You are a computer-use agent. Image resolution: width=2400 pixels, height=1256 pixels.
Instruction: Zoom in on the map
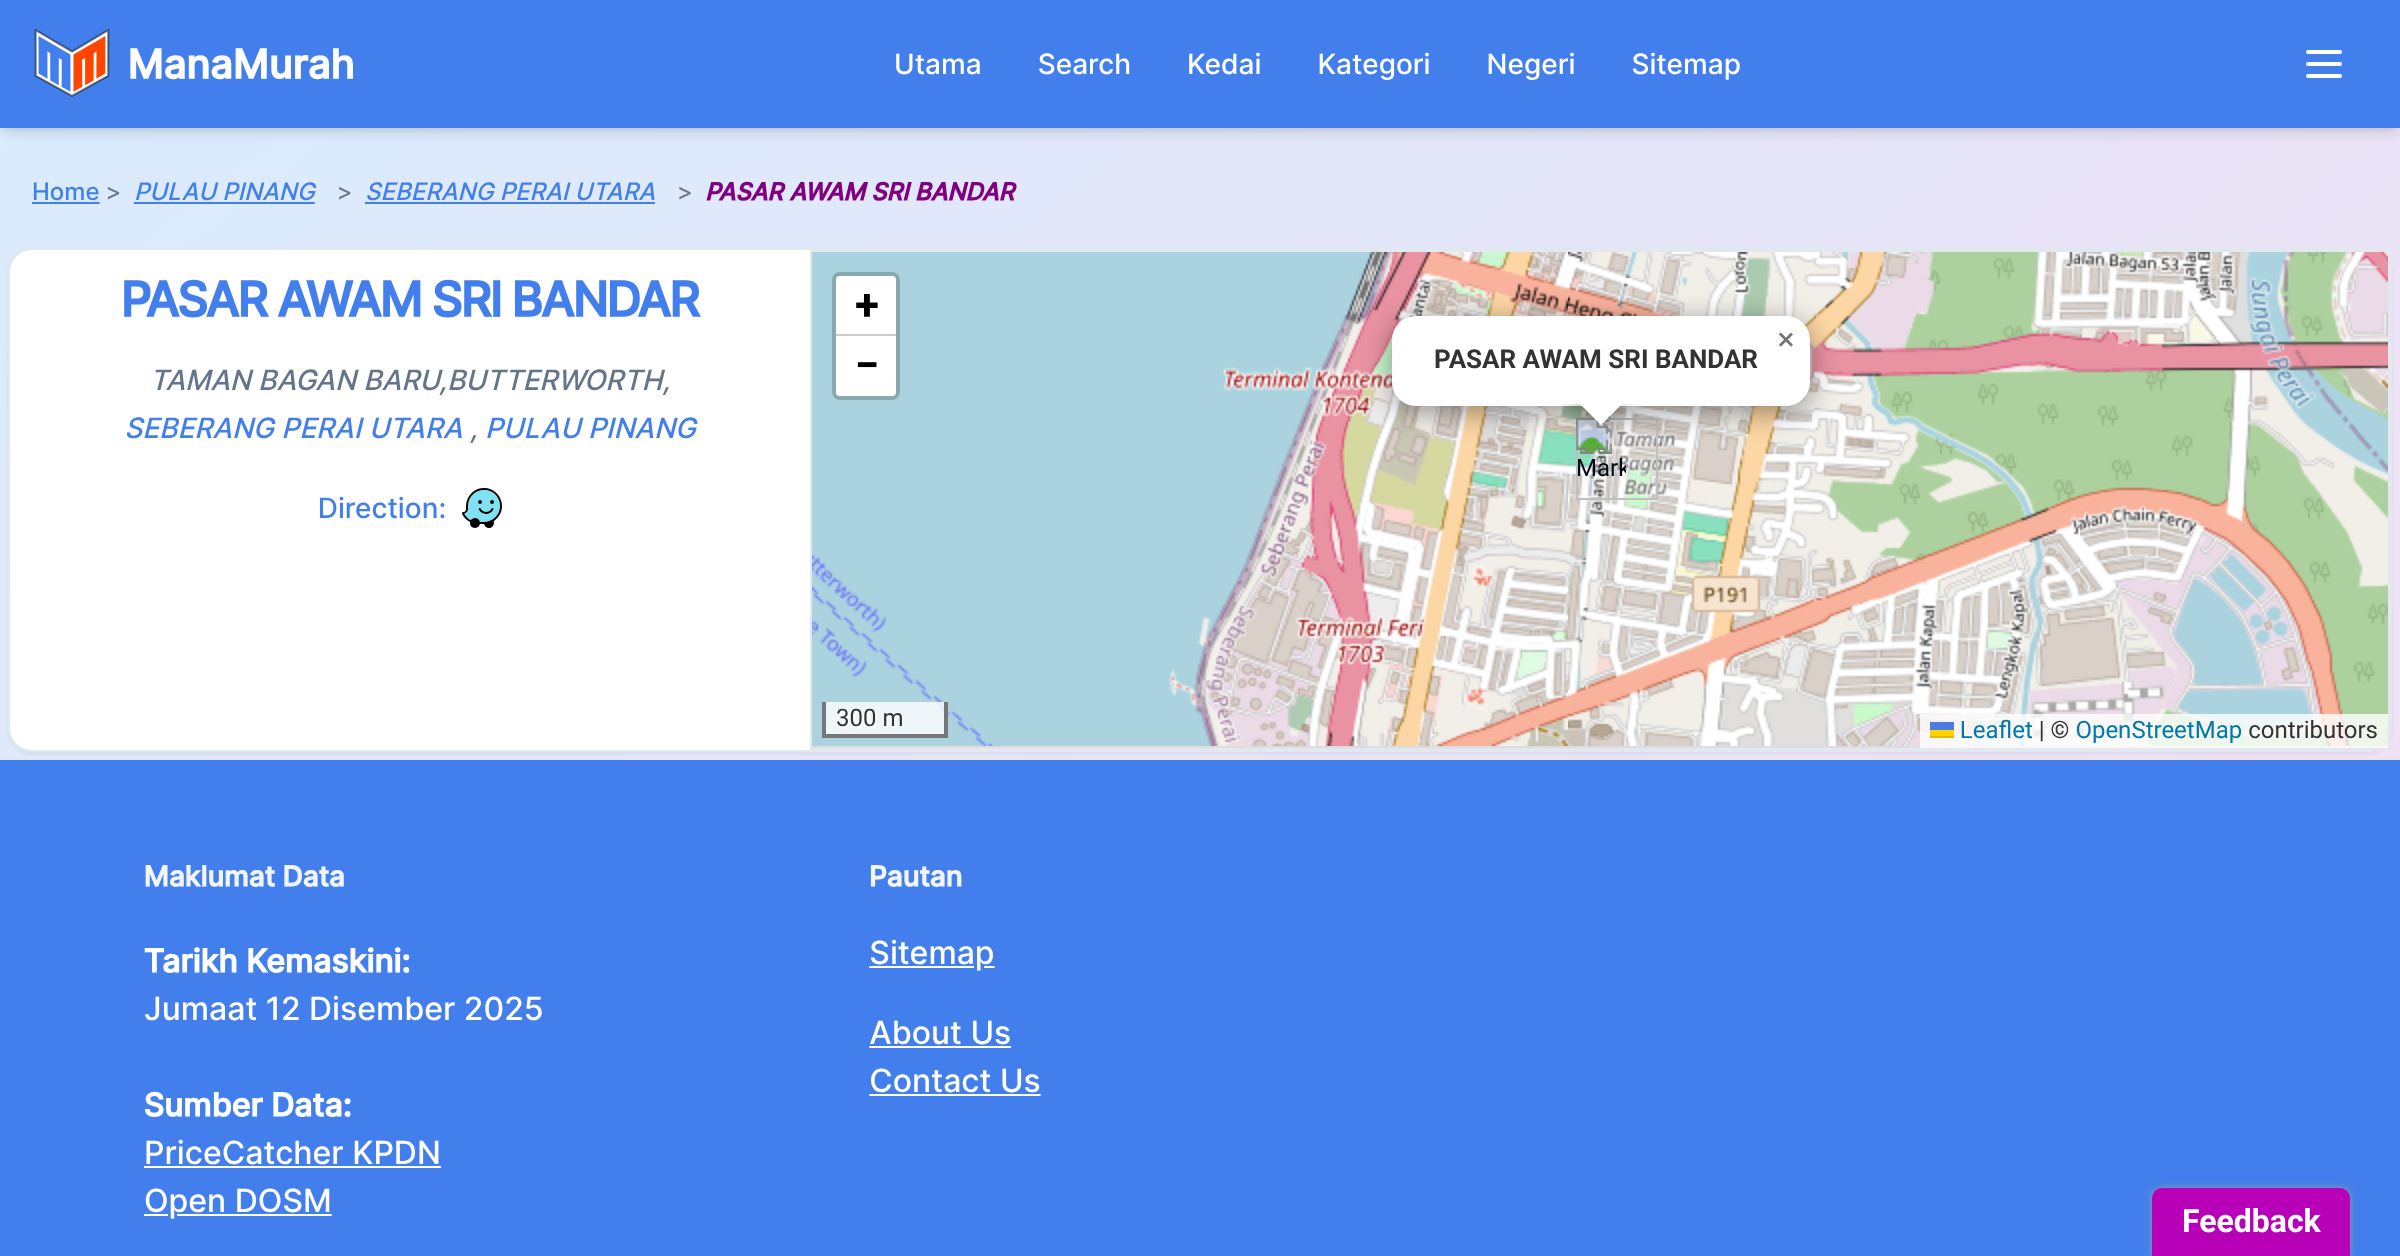(x=866, y=305)
